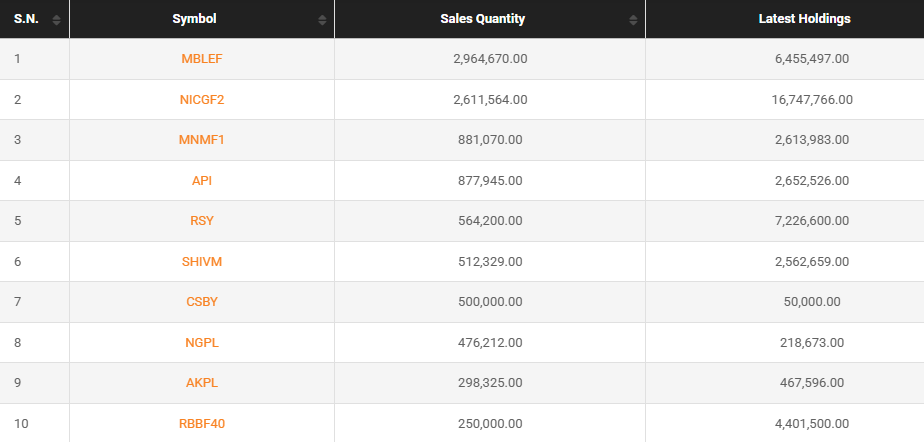The width and height of the screenshot is (924, 442).
Task: Select the 2,964,670.00 sales quantity cell
Action: coord(490,59)
